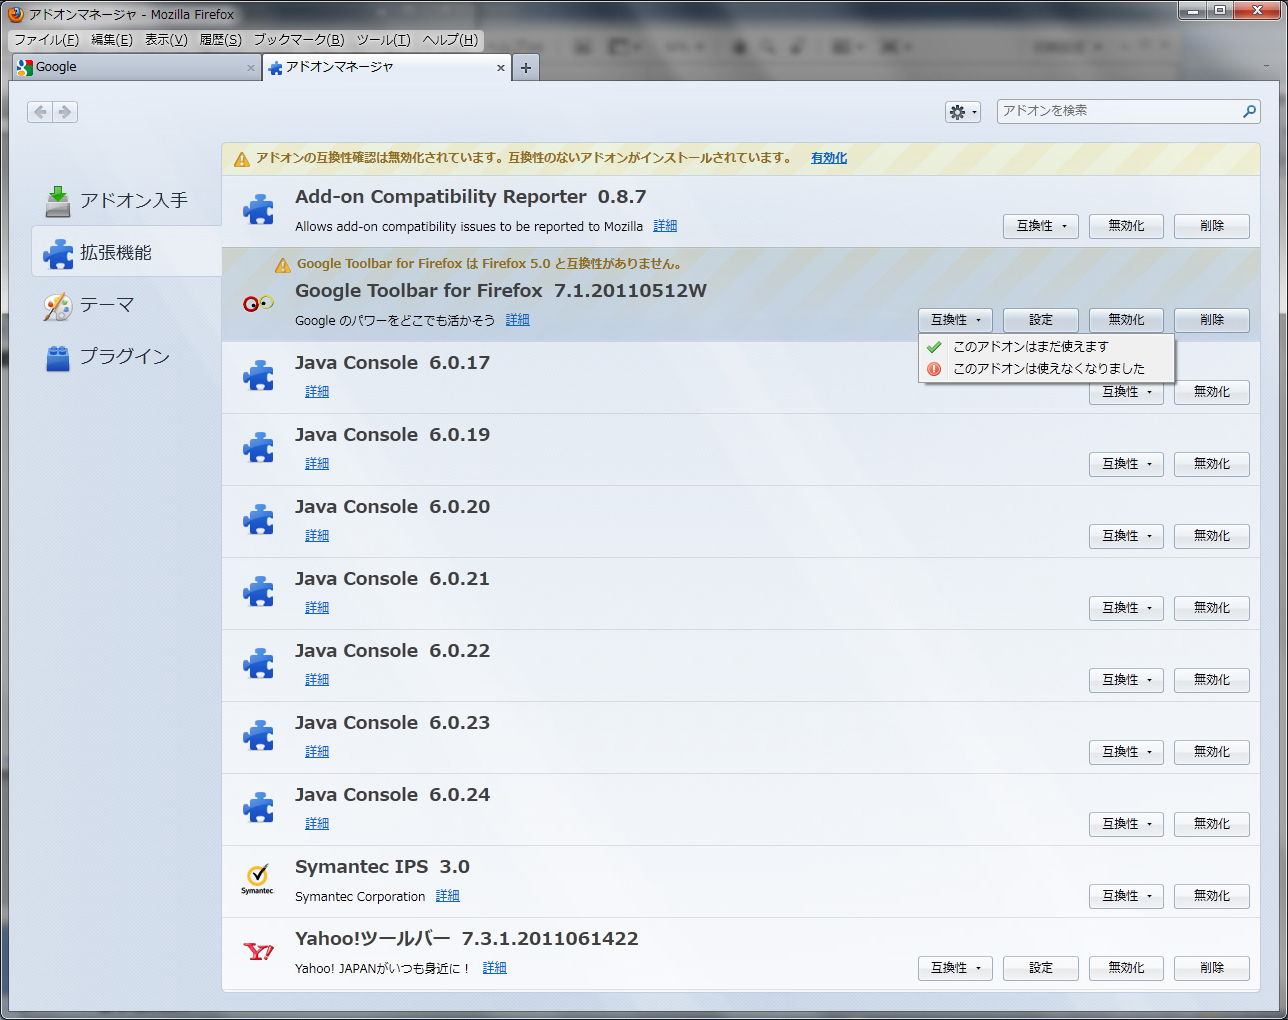Click the Google Toolbar for Firefox icon
The height and width of the screenshot is (1020, 1288).
coord(258,304)
